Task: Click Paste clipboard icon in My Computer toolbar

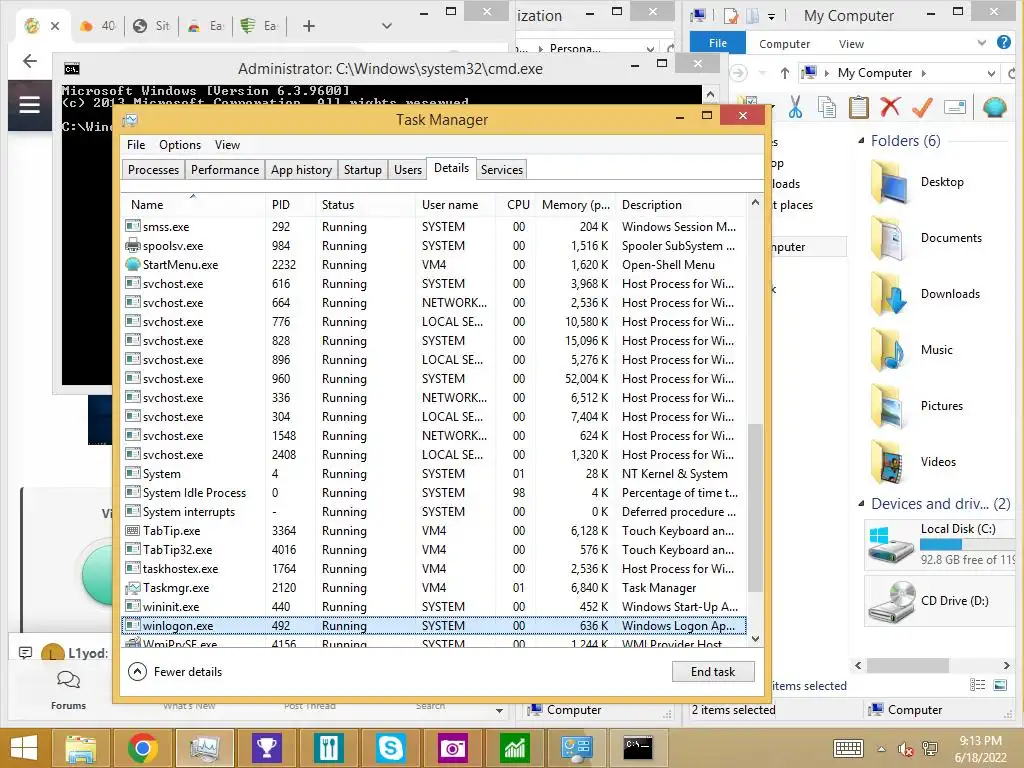Action: [858, 106]
